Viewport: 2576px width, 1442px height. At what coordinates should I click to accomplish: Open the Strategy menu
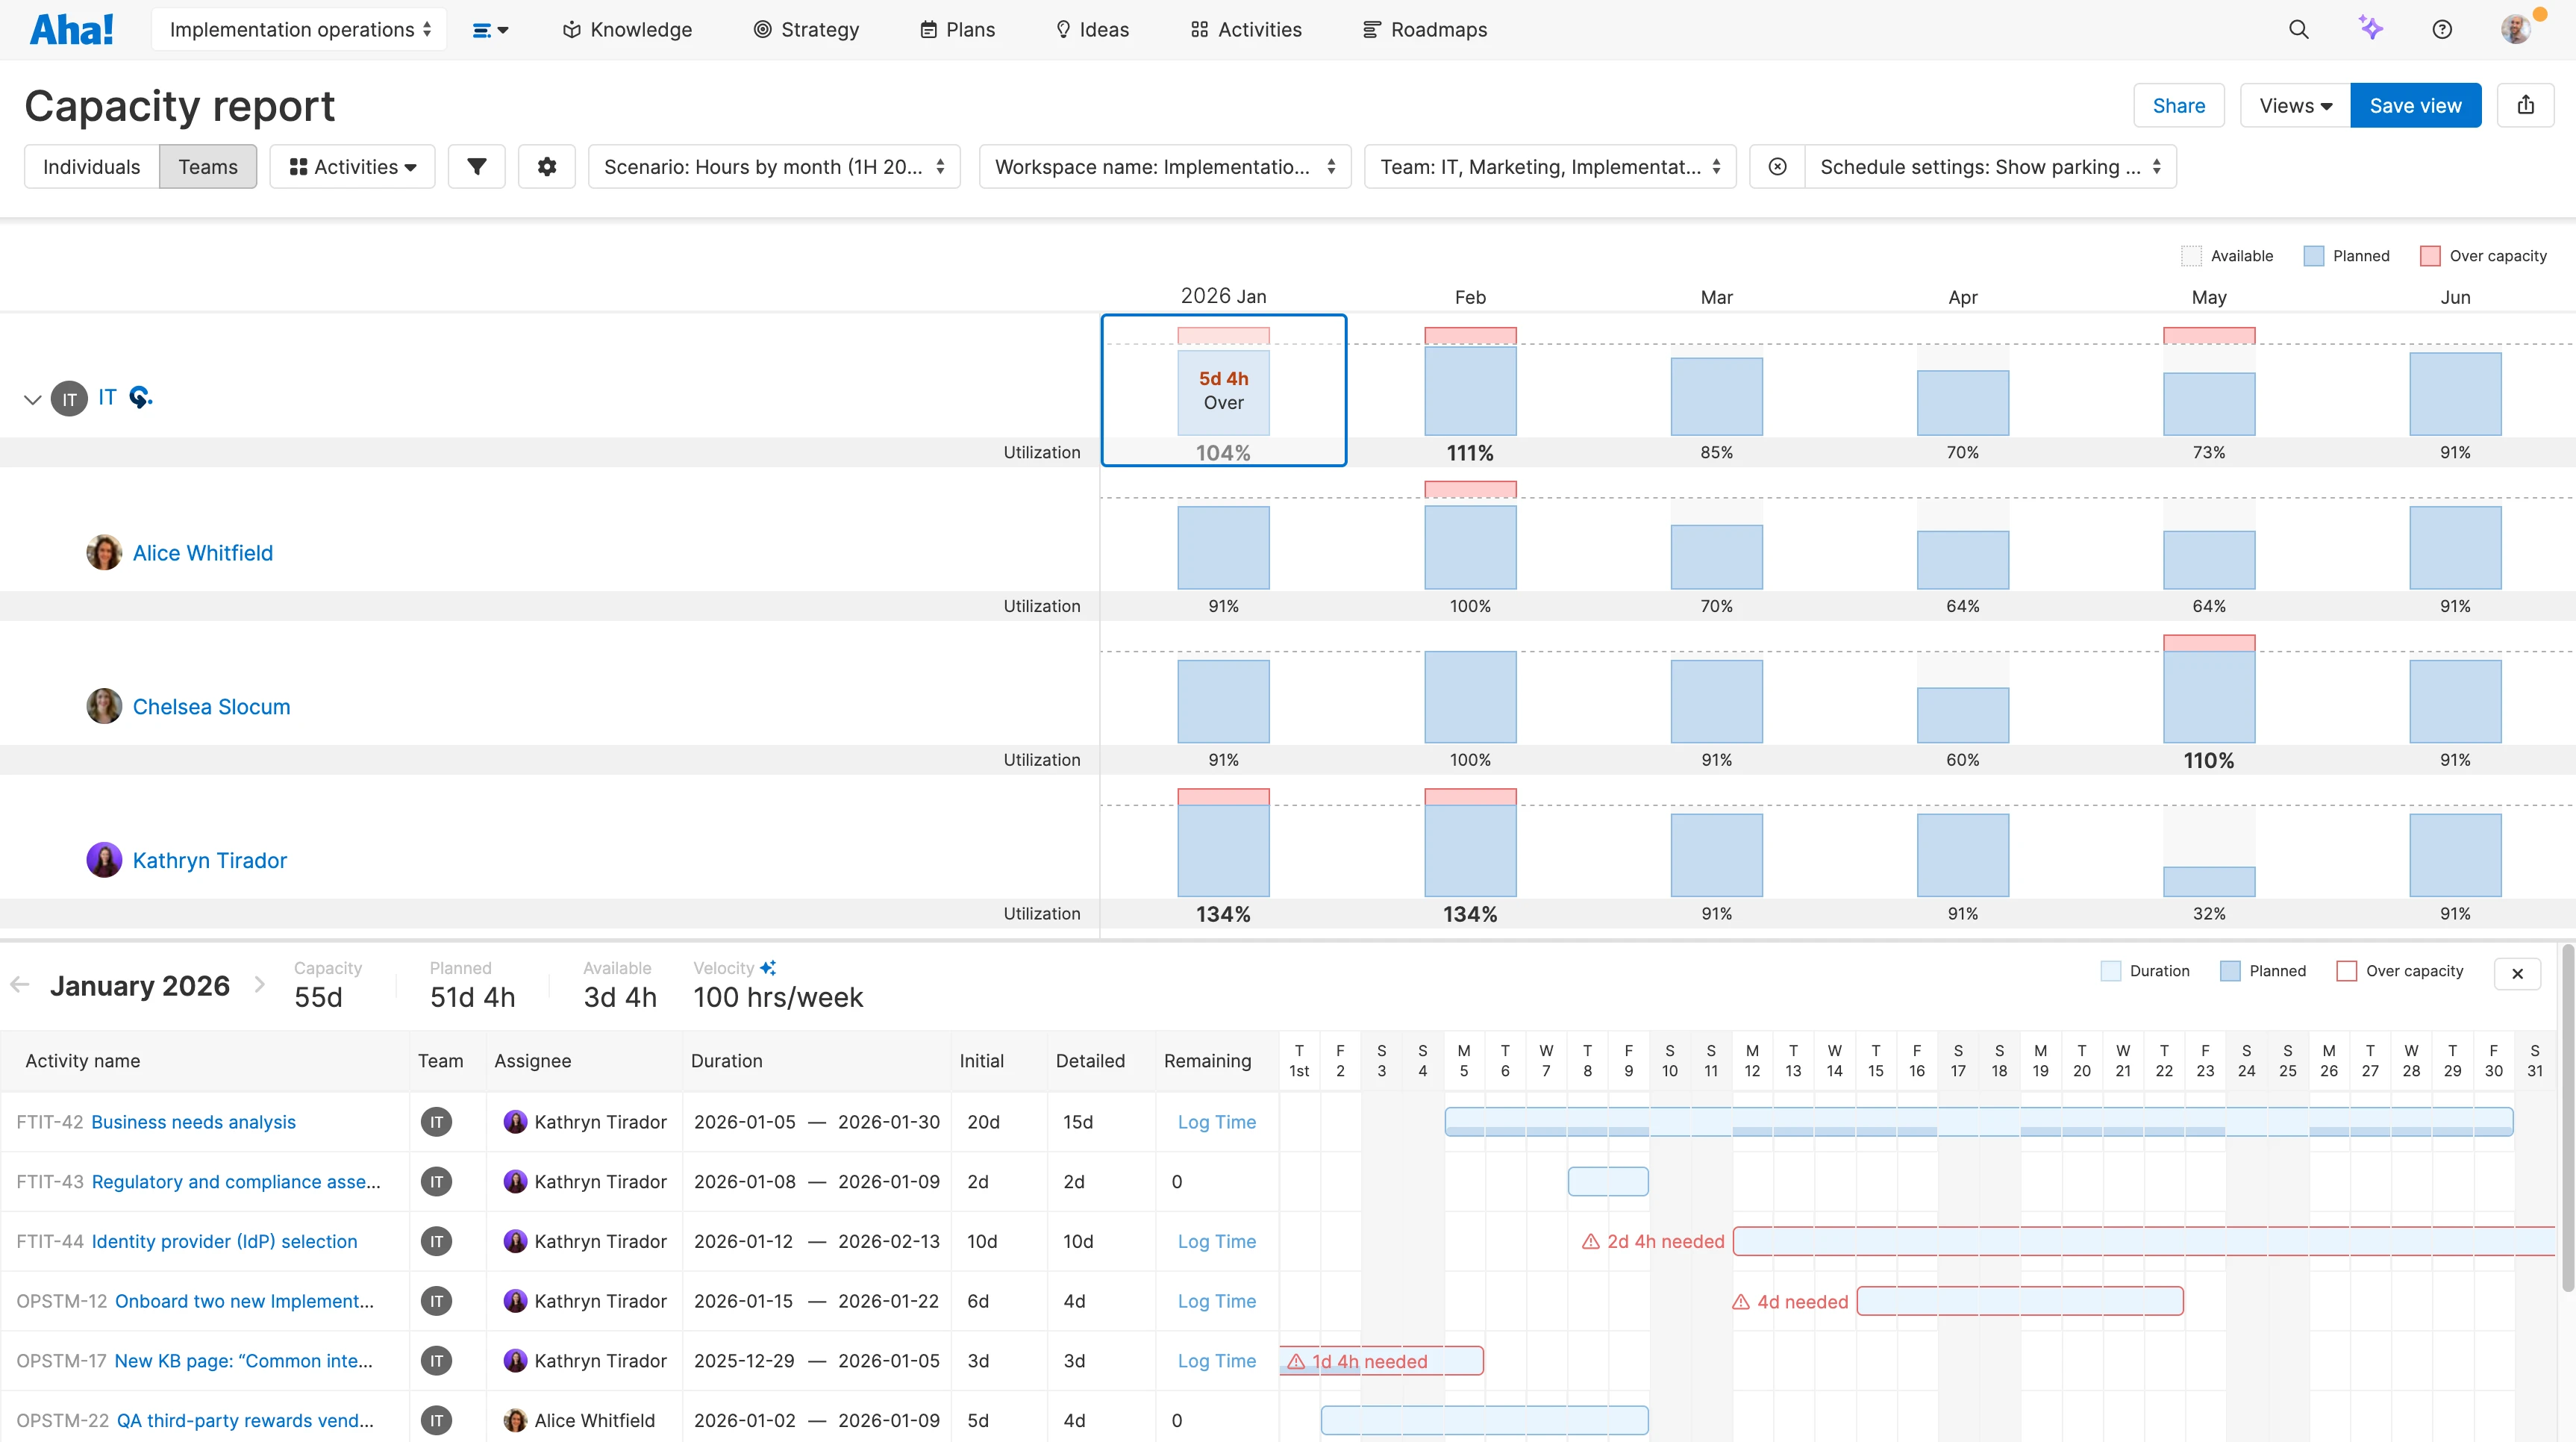pos(805,30)
